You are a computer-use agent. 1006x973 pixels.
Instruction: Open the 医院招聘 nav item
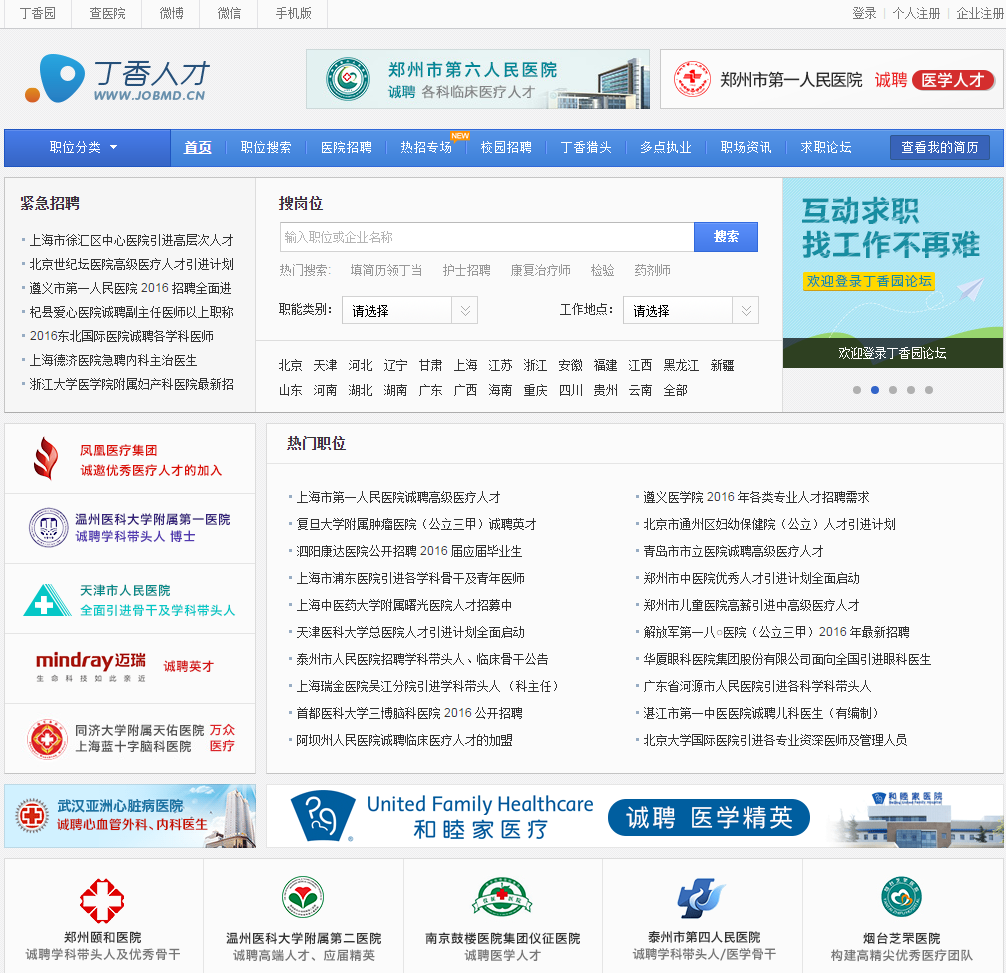point(346,148)
